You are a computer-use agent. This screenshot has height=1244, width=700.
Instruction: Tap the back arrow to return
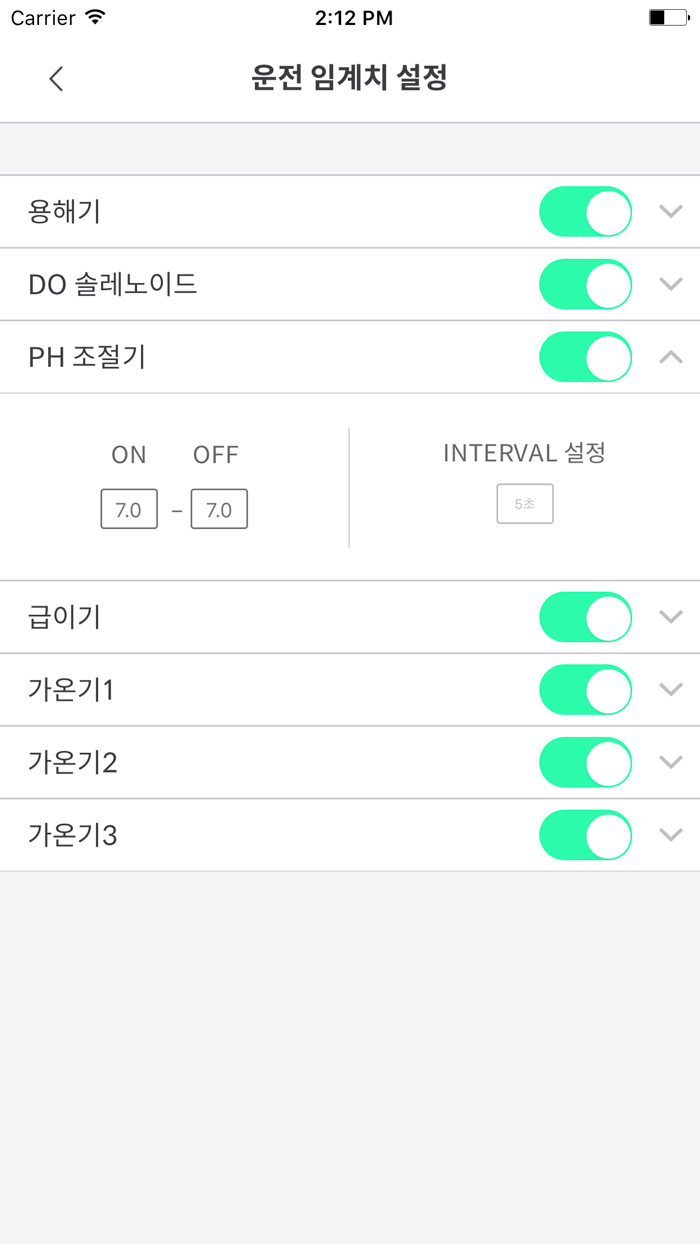coord(56,78)
